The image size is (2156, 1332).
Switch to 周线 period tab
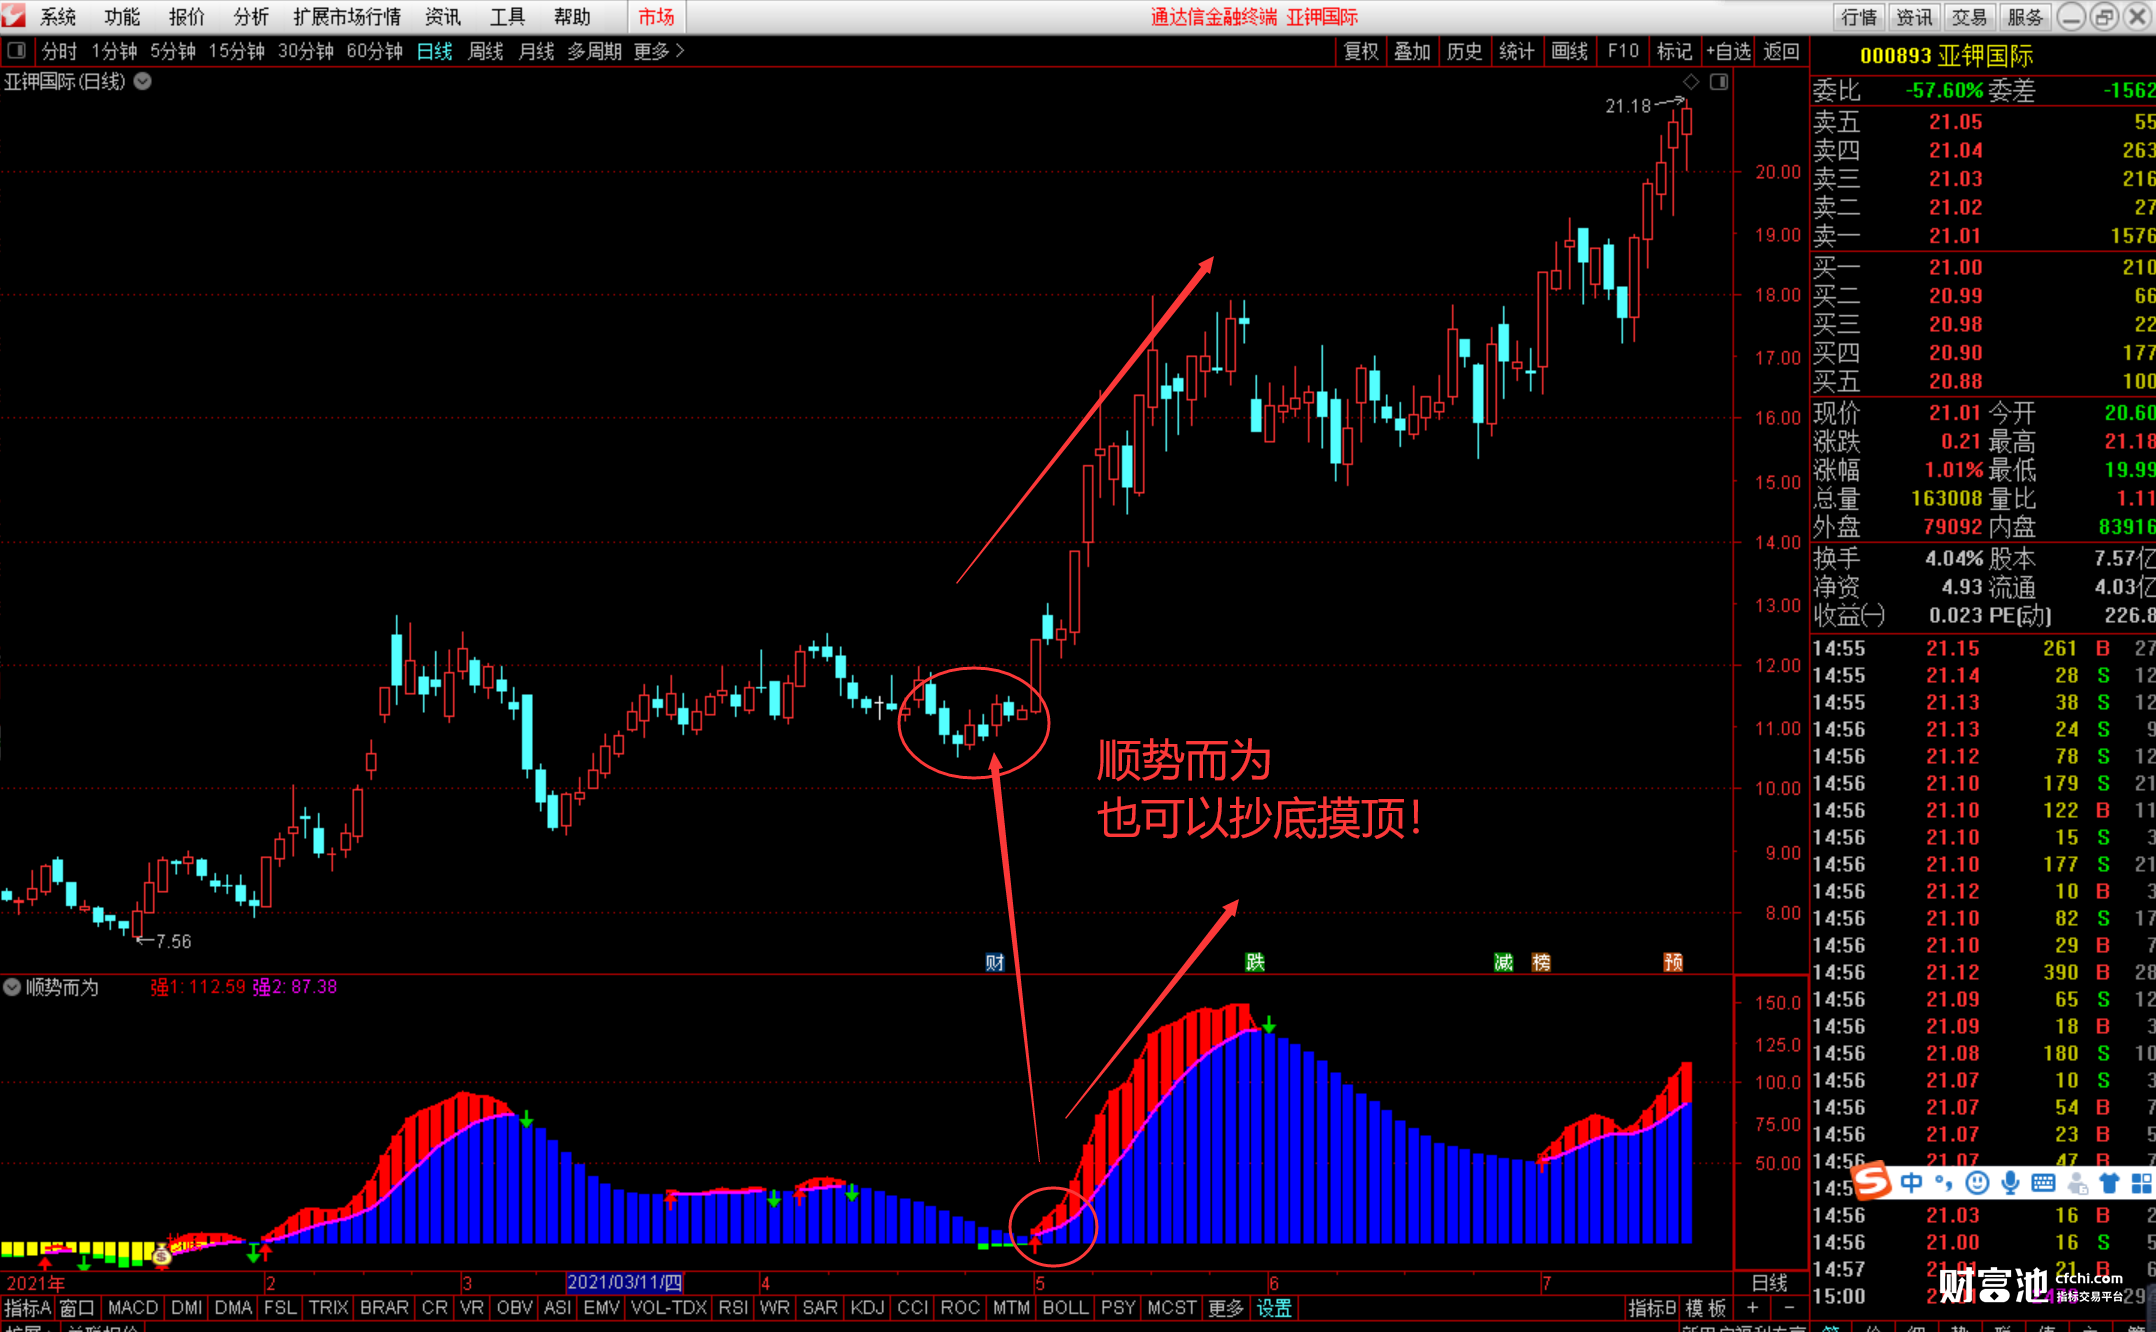tap(486, 51)
